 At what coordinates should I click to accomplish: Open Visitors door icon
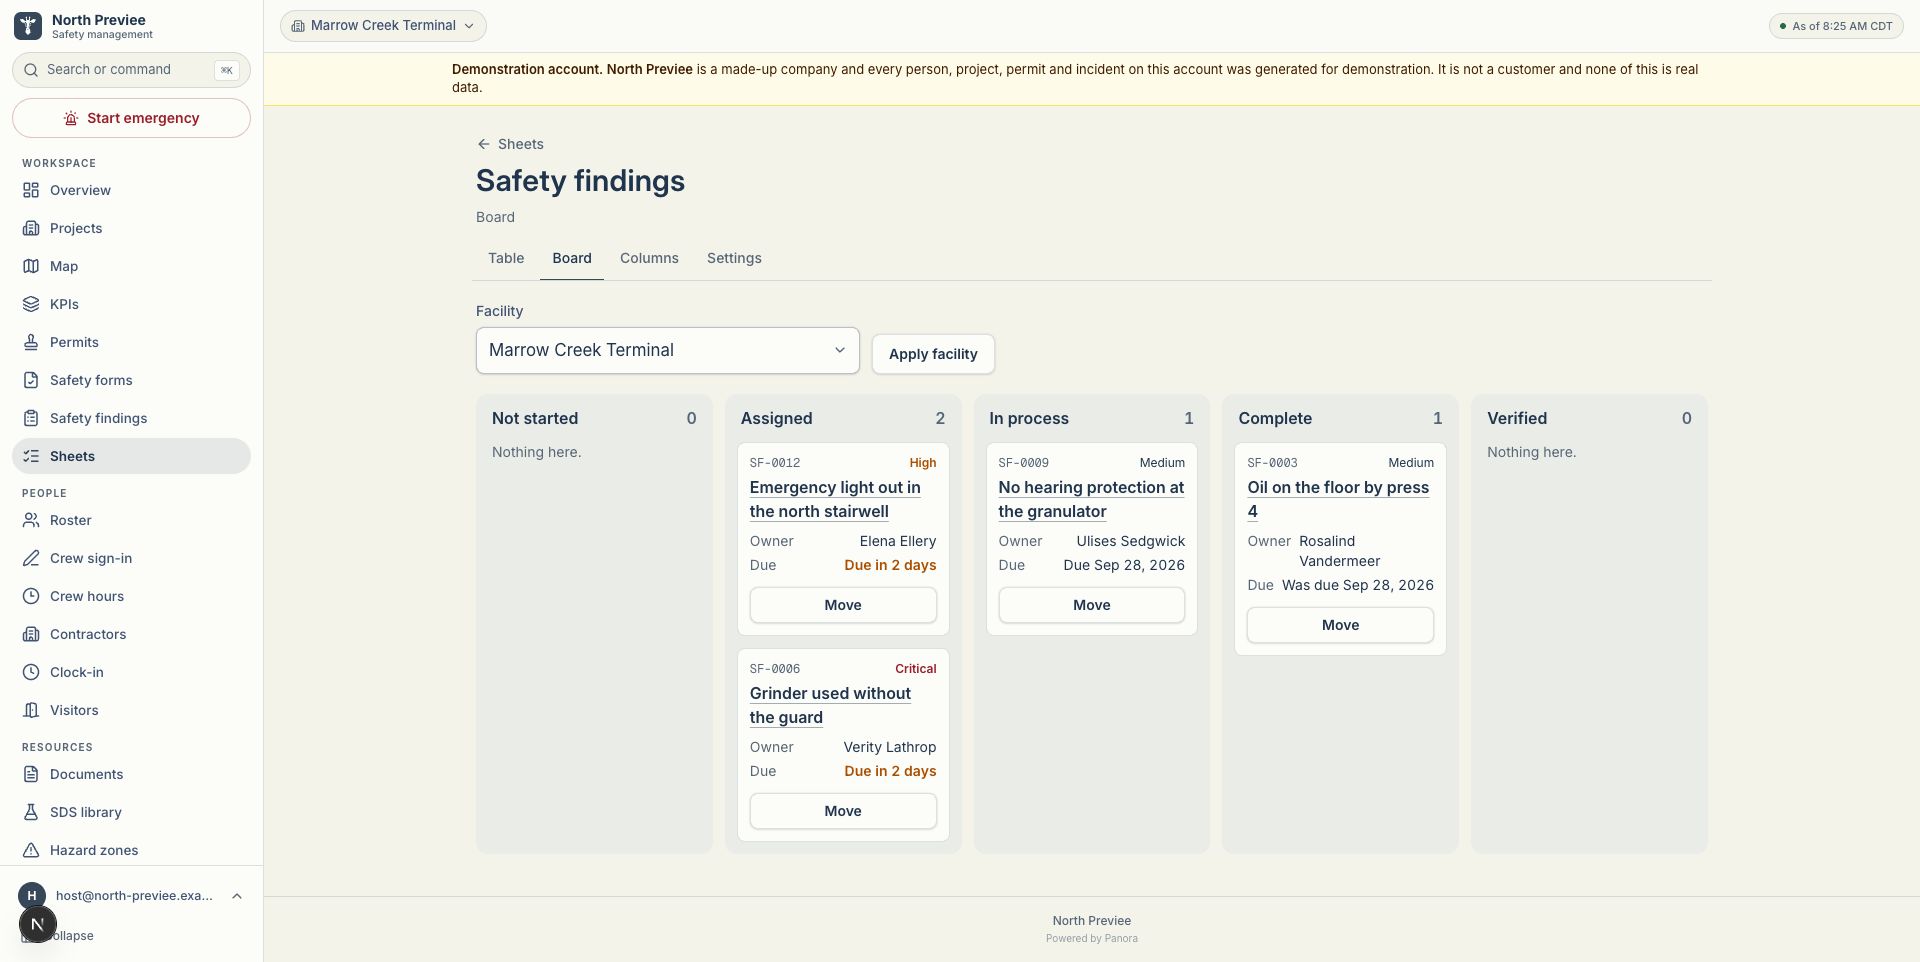click(31, 710)
